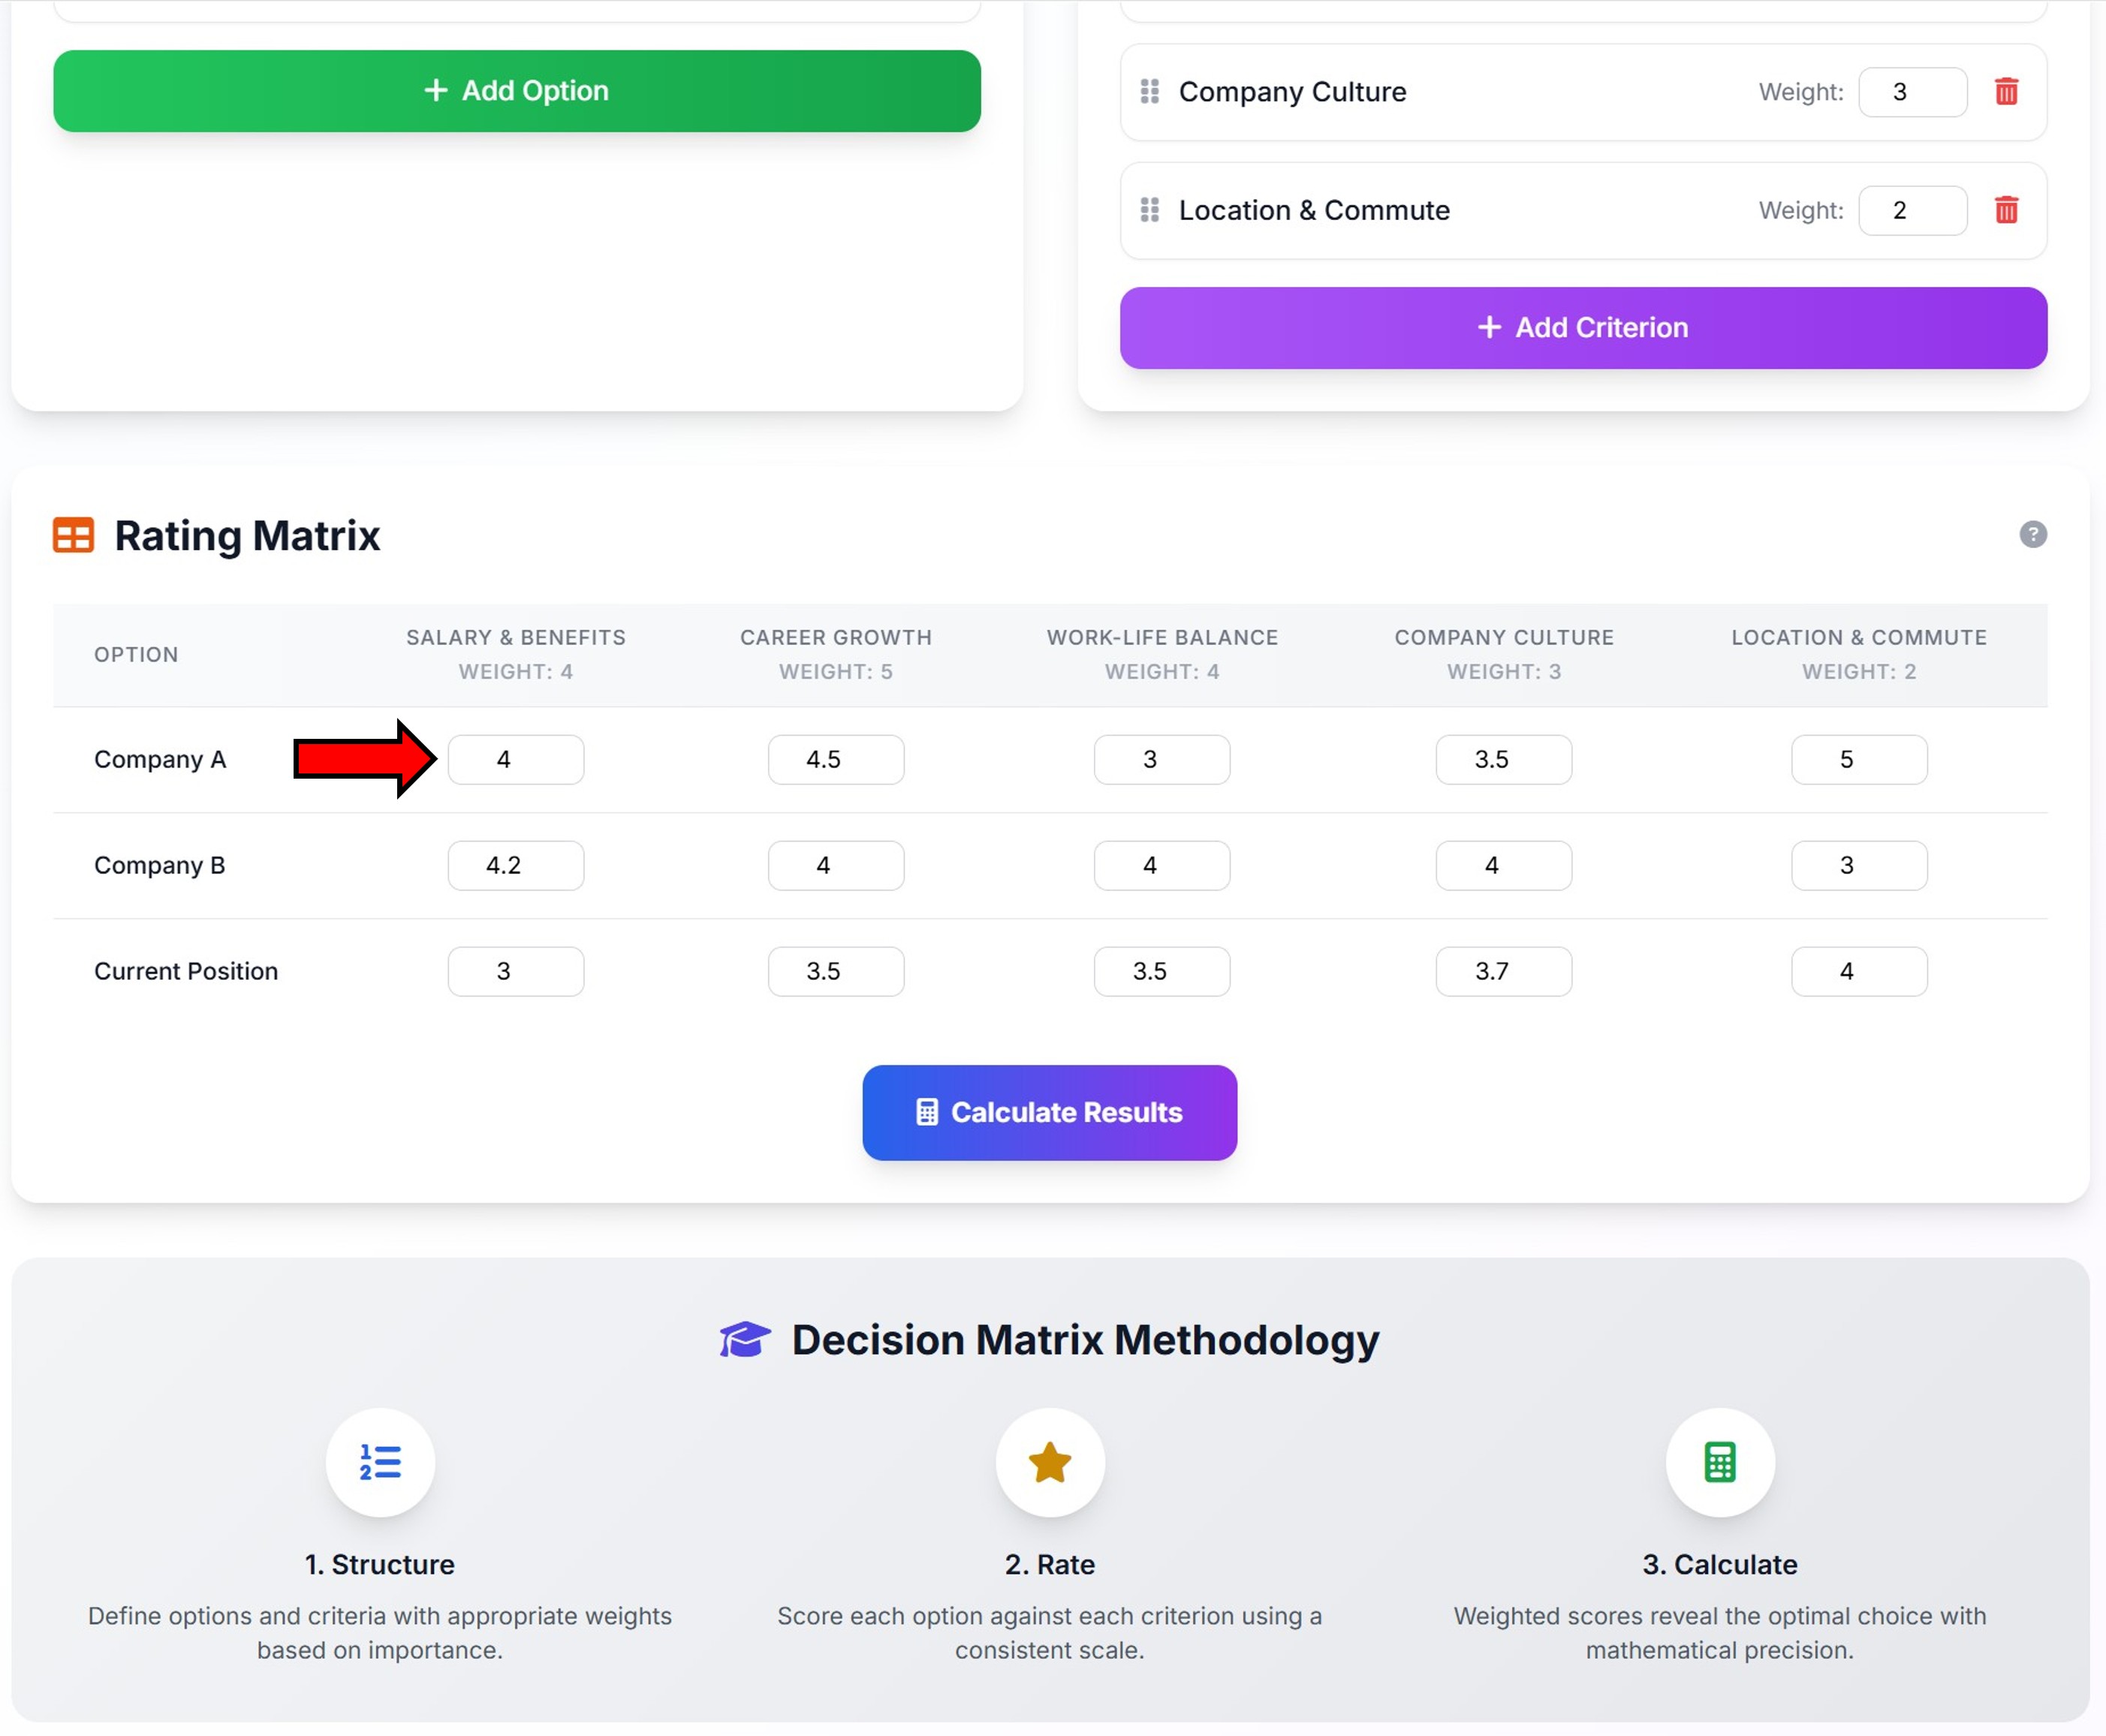The image size is (2106, 1736).
Task: Click the drag handle beside Company Culture
Action: pos(1149,92)
